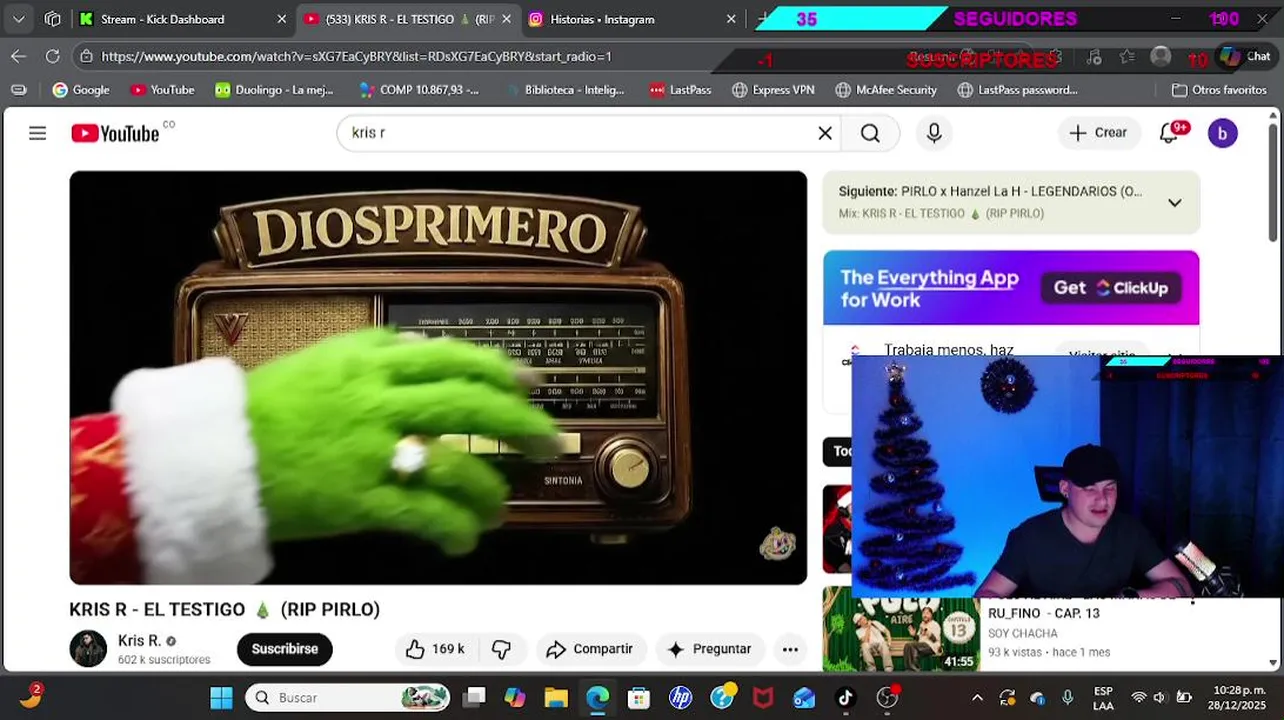The width and height of the screenshot is (1284, 720).
Task: Open TikTok from the taskbar
Action: tap(845, 698)
